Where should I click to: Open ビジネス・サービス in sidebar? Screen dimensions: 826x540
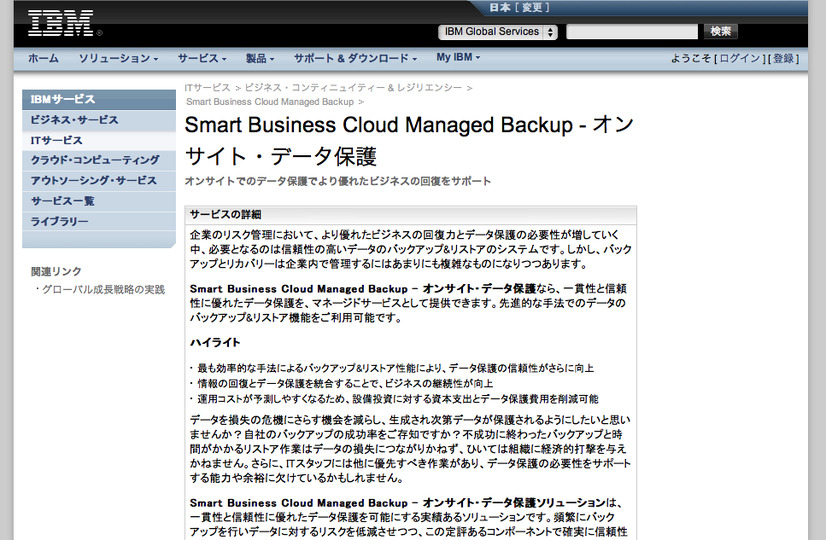[99, 120]
